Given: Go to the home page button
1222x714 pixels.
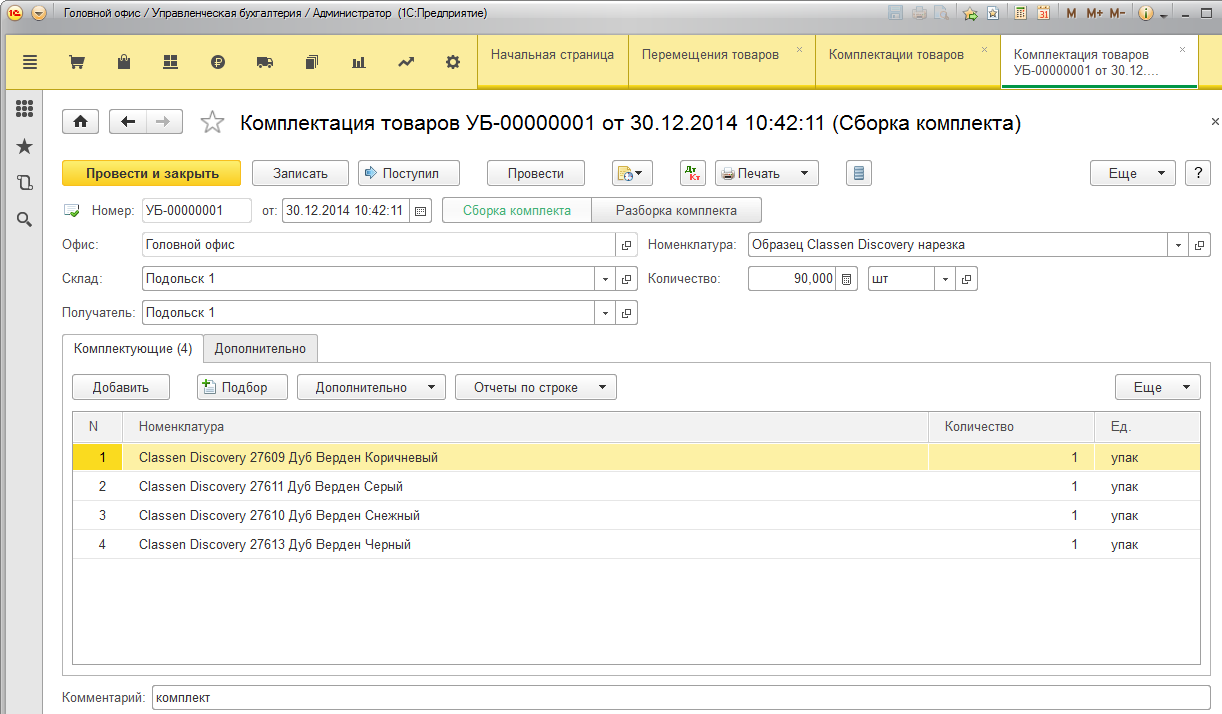Looking at the screenshot, I should (80, 122).
